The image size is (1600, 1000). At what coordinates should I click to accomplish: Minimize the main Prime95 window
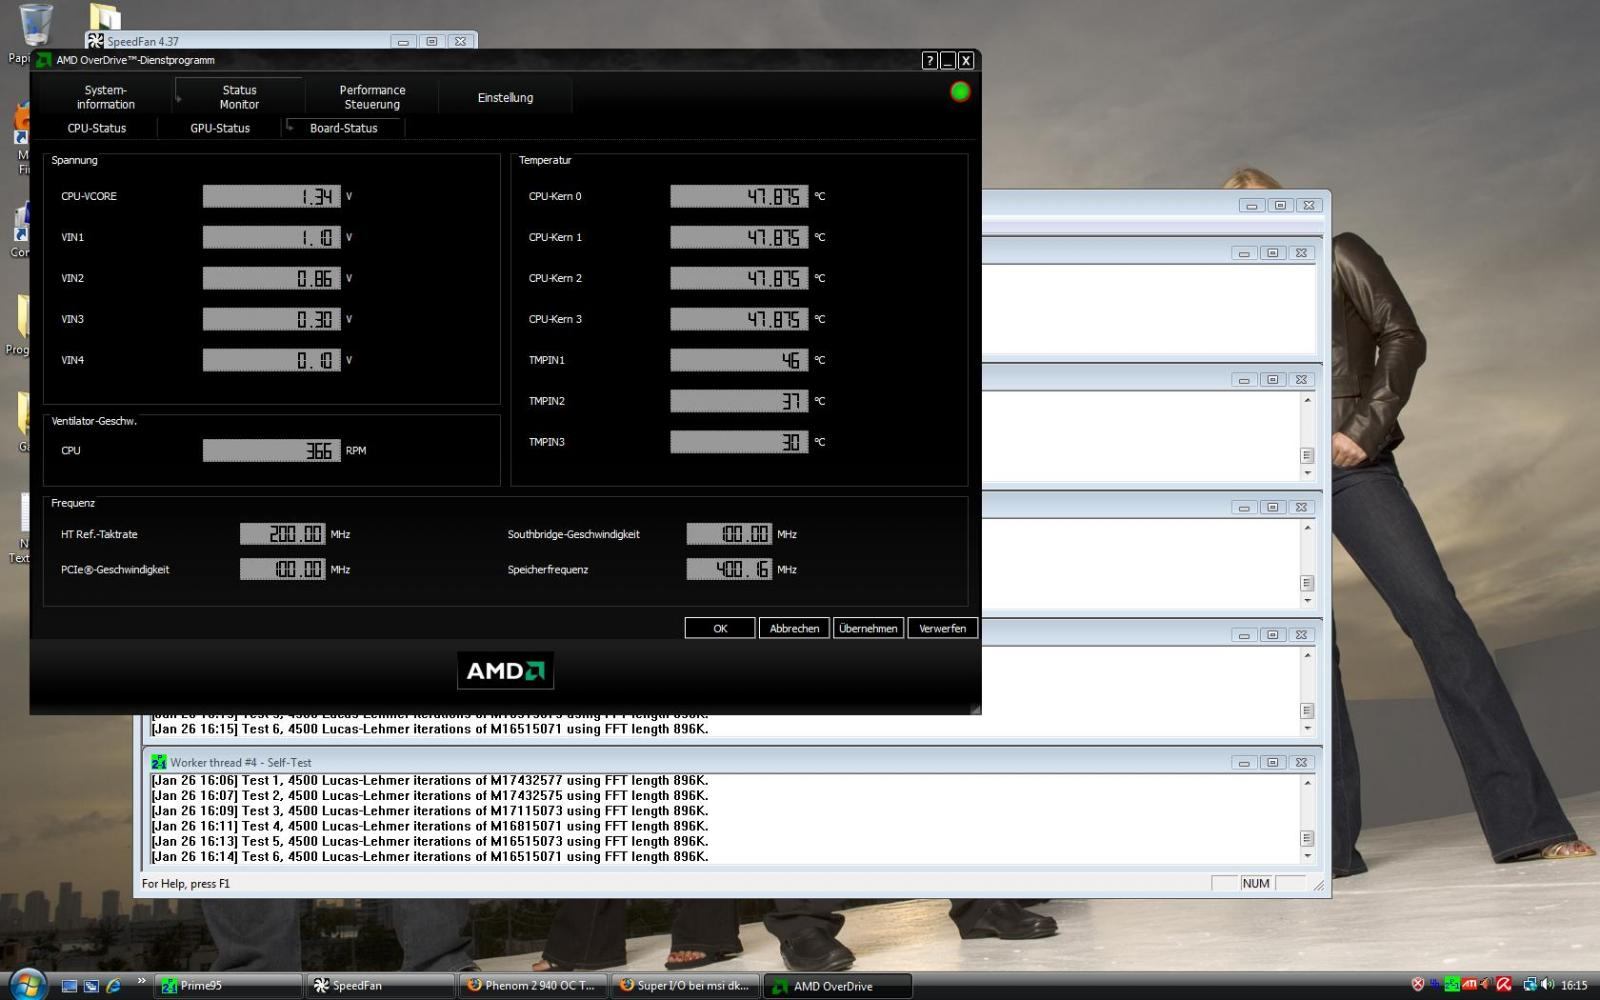[1251, 205]
